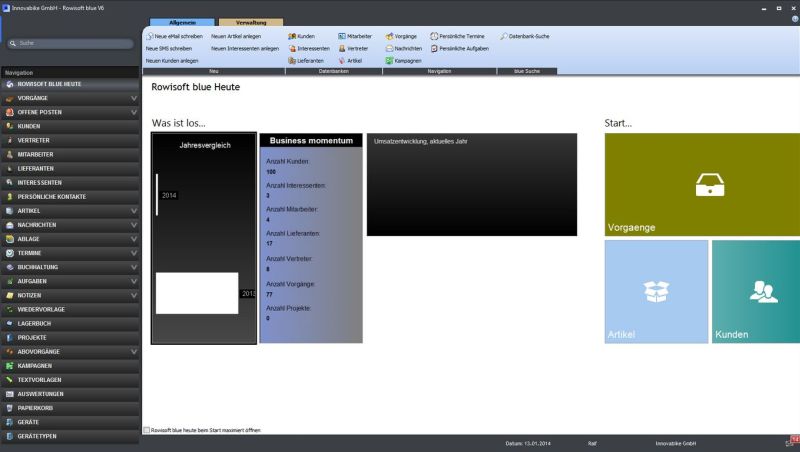Open the Vorgaenge start tile
This screenshot has height=452, width=800.
702,185
